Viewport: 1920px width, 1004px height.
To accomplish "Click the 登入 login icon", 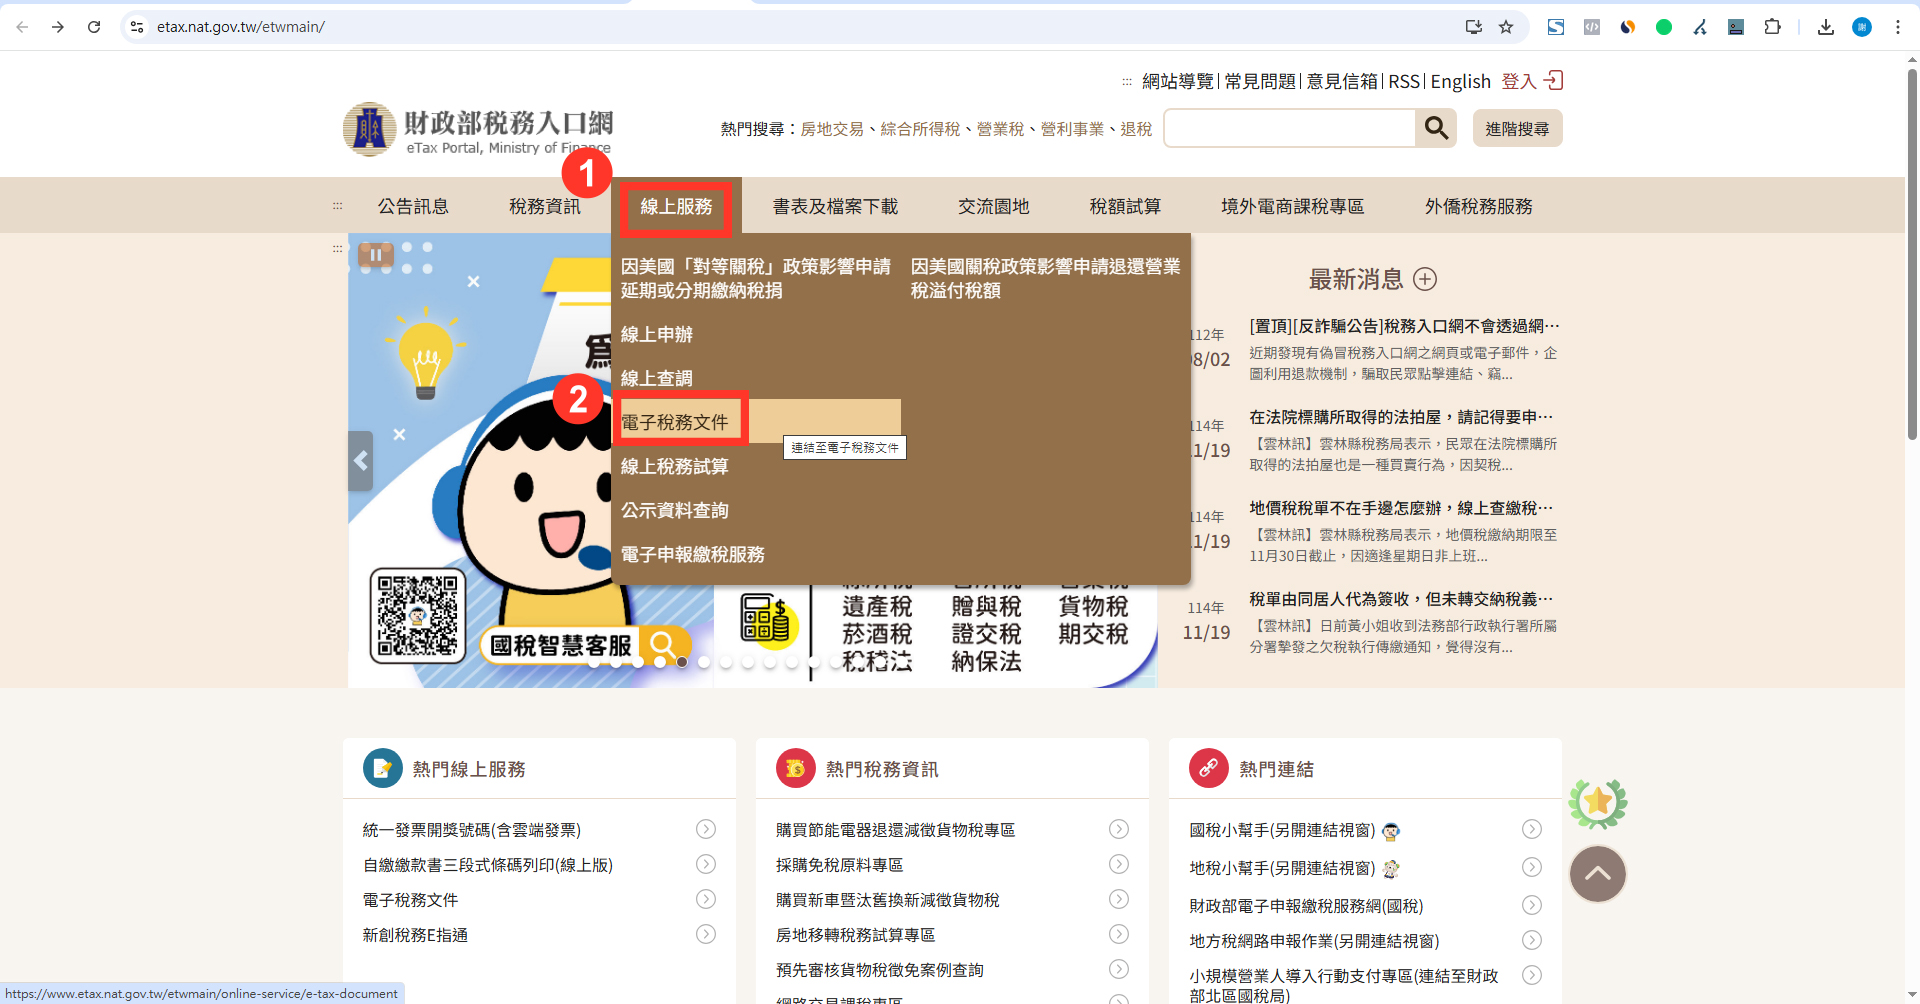I will (x=1553, y=81).
